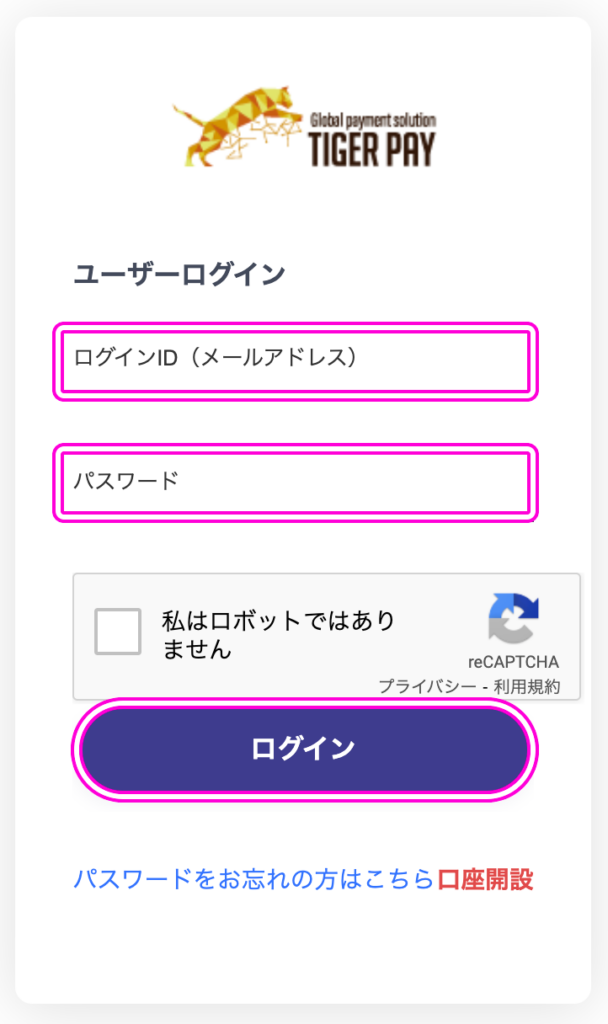Click the Global payment solution tagline
The width and height of the screenshot is (608, 1024).
[x=373, y=120]
